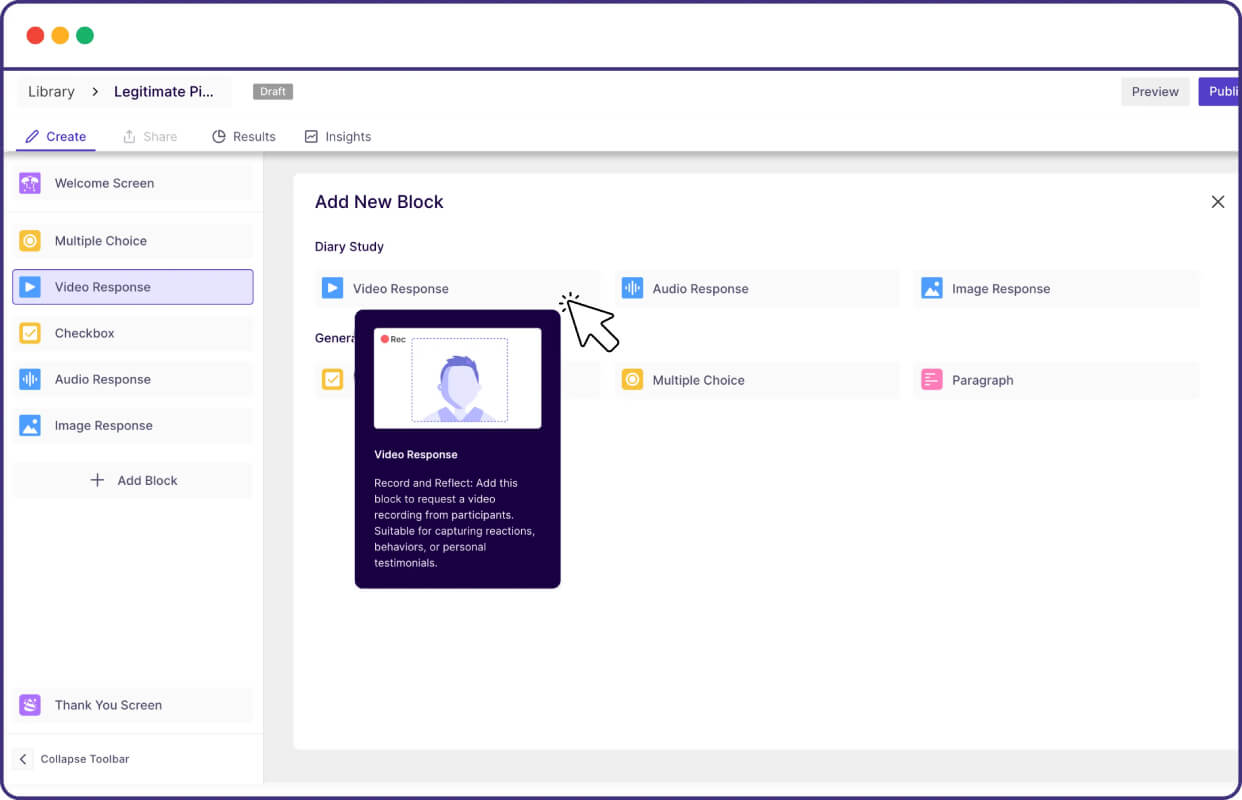Screen dimensions: 1242x800
Task: Click the Legitimate Pi... study title
Action: pos(163,91)
